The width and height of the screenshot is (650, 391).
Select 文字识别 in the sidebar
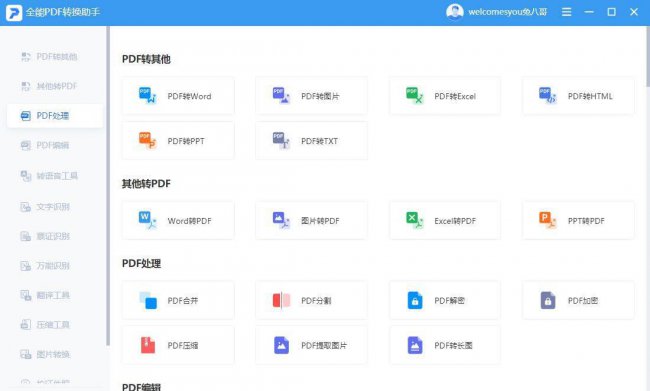[x=55, y=206]
